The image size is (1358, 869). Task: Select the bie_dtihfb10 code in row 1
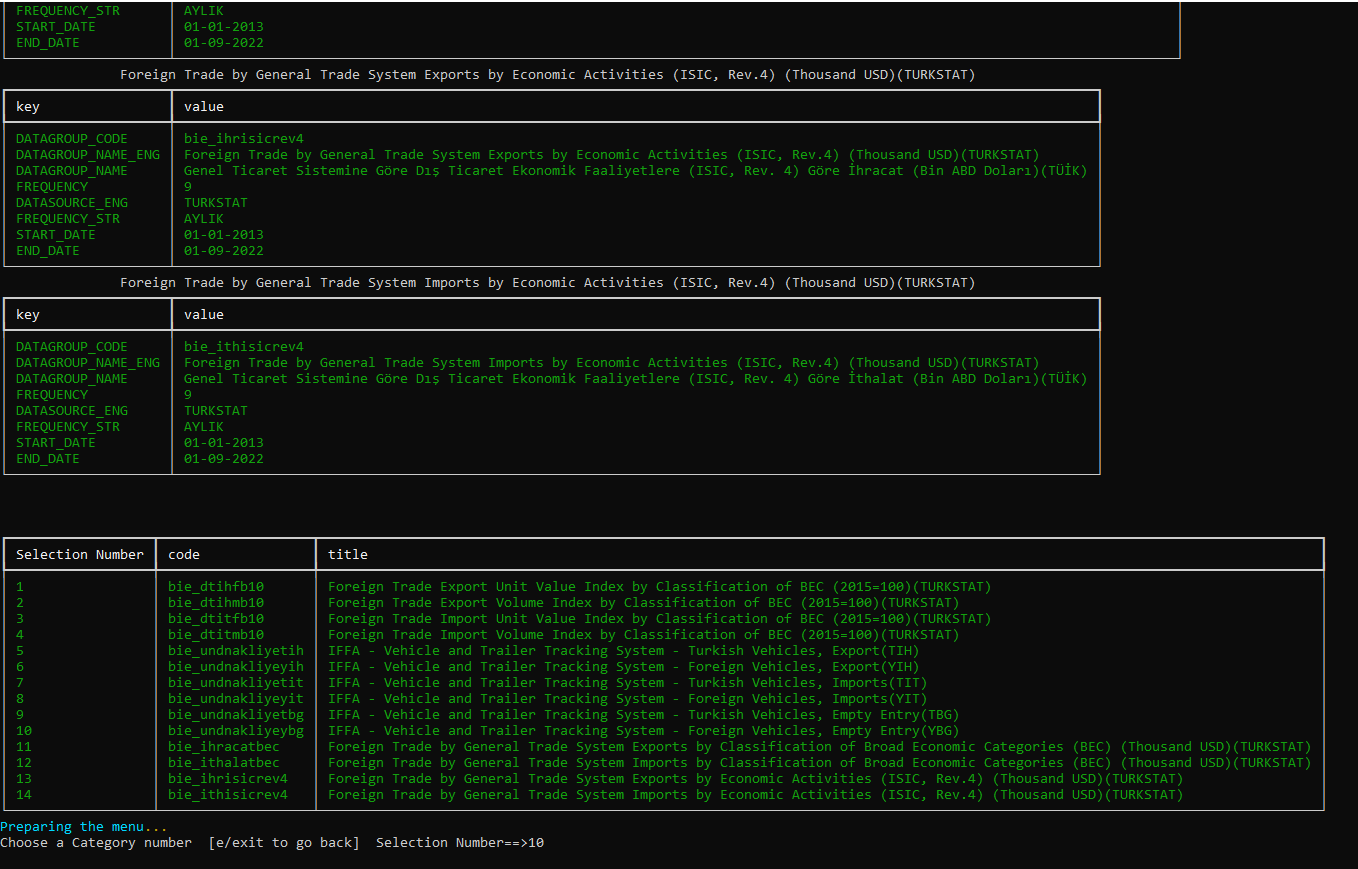click(x=216, y=587)
